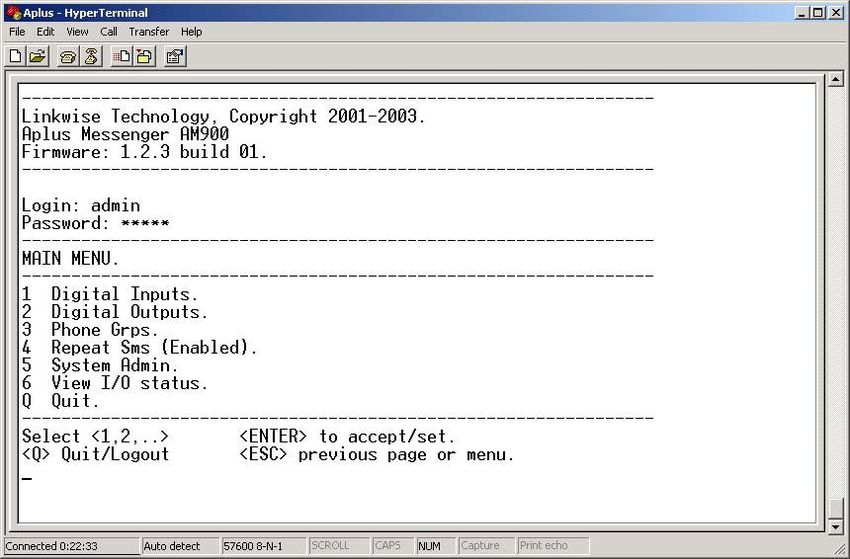
Task: Click the Receive file toolbar icon
Action: click(144, 56)
